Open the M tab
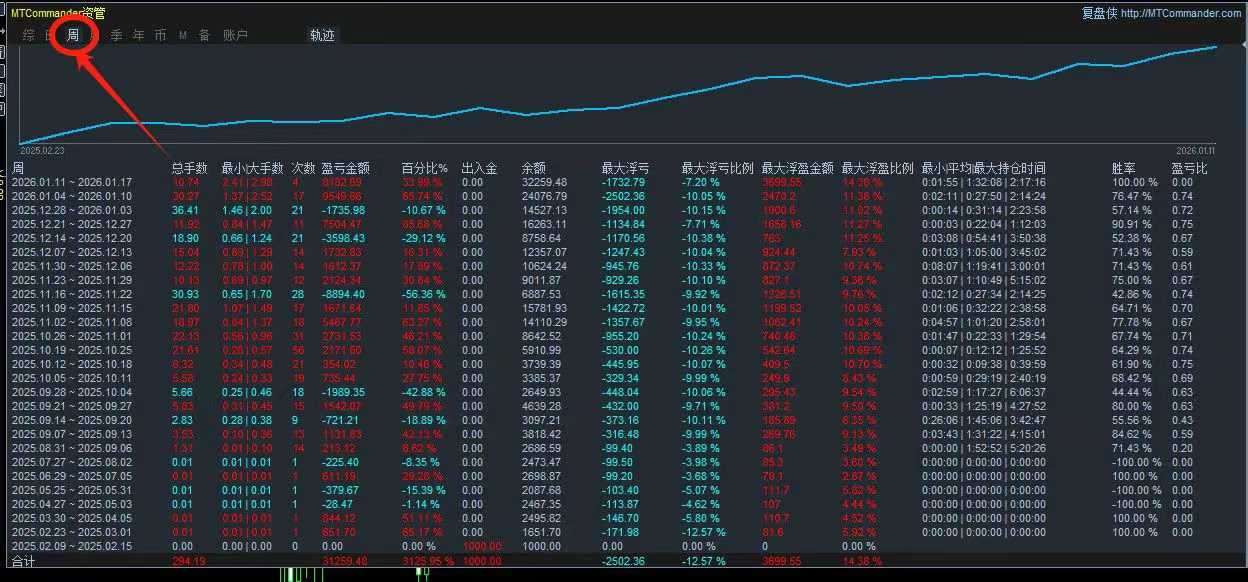The width and height of the screenshot is (1248, 582). [183, 35]
